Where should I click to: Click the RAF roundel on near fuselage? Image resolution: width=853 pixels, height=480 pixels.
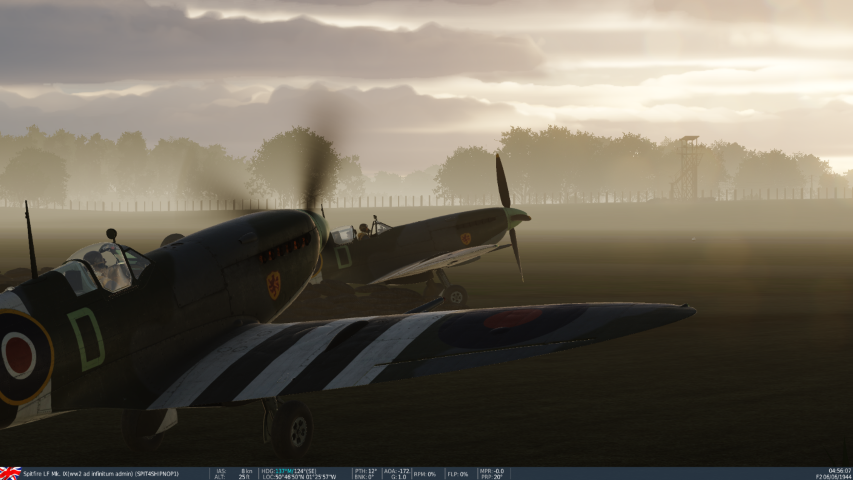click(x=20, y=355)
